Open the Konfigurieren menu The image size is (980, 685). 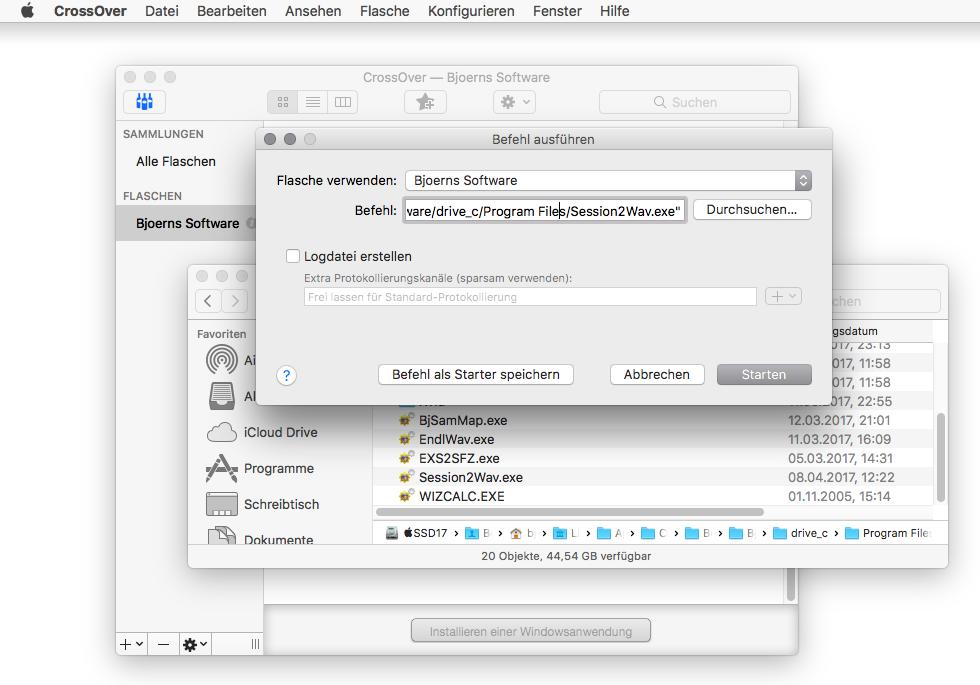pos(471,11)
